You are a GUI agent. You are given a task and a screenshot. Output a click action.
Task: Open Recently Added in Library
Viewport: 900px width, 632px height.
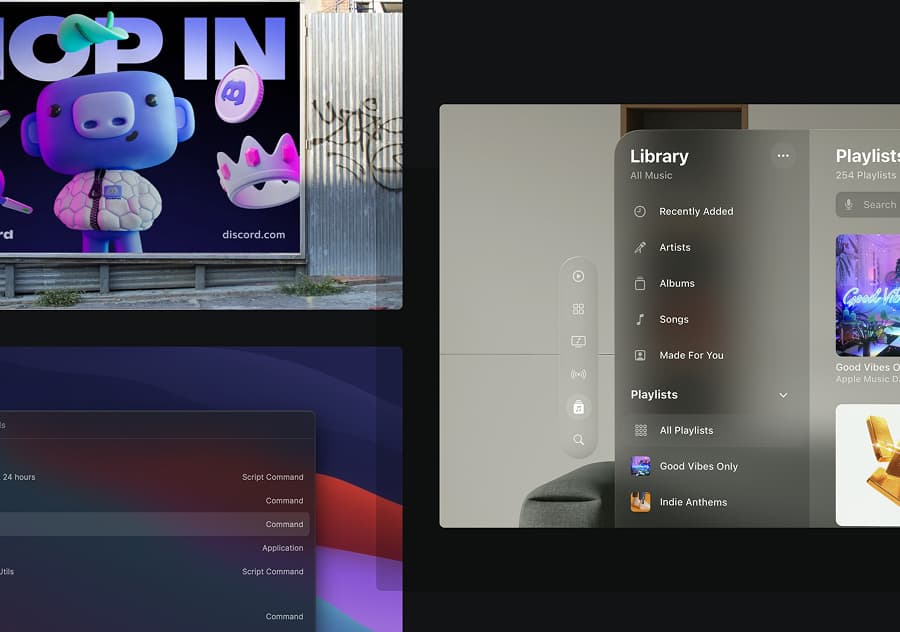click(710, 212)
